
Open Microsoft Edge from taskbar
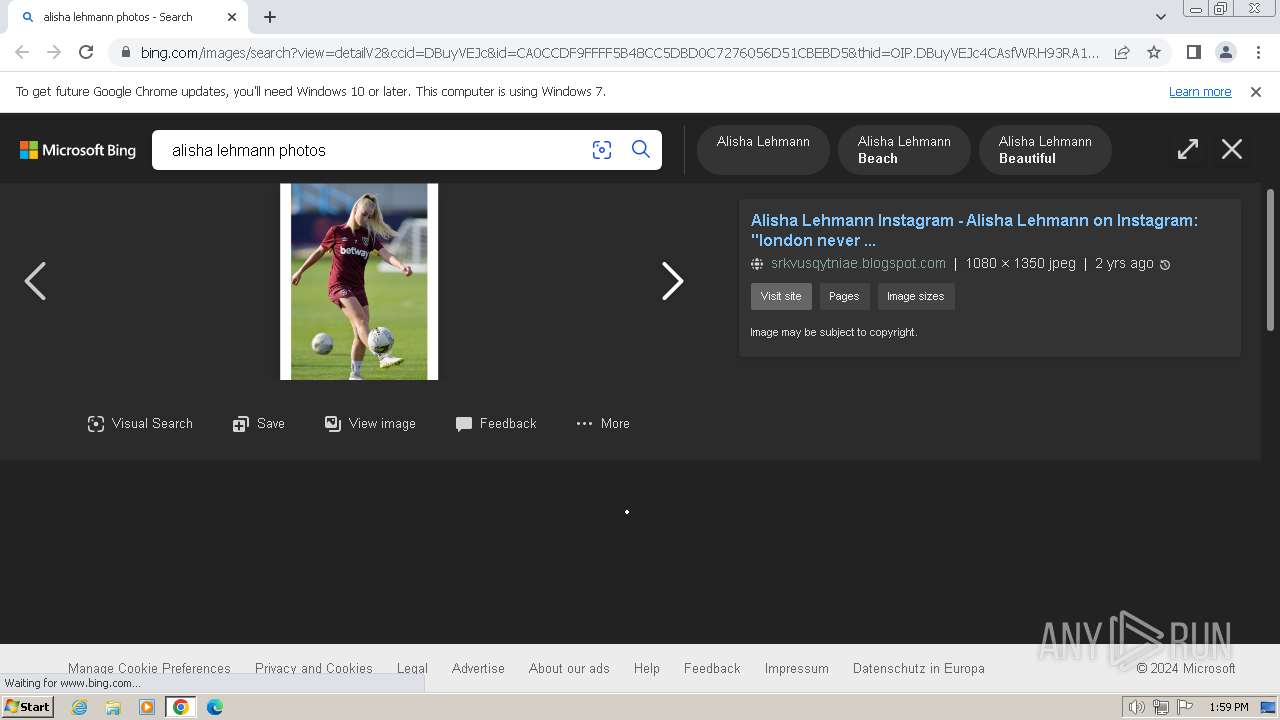(215, 707)
